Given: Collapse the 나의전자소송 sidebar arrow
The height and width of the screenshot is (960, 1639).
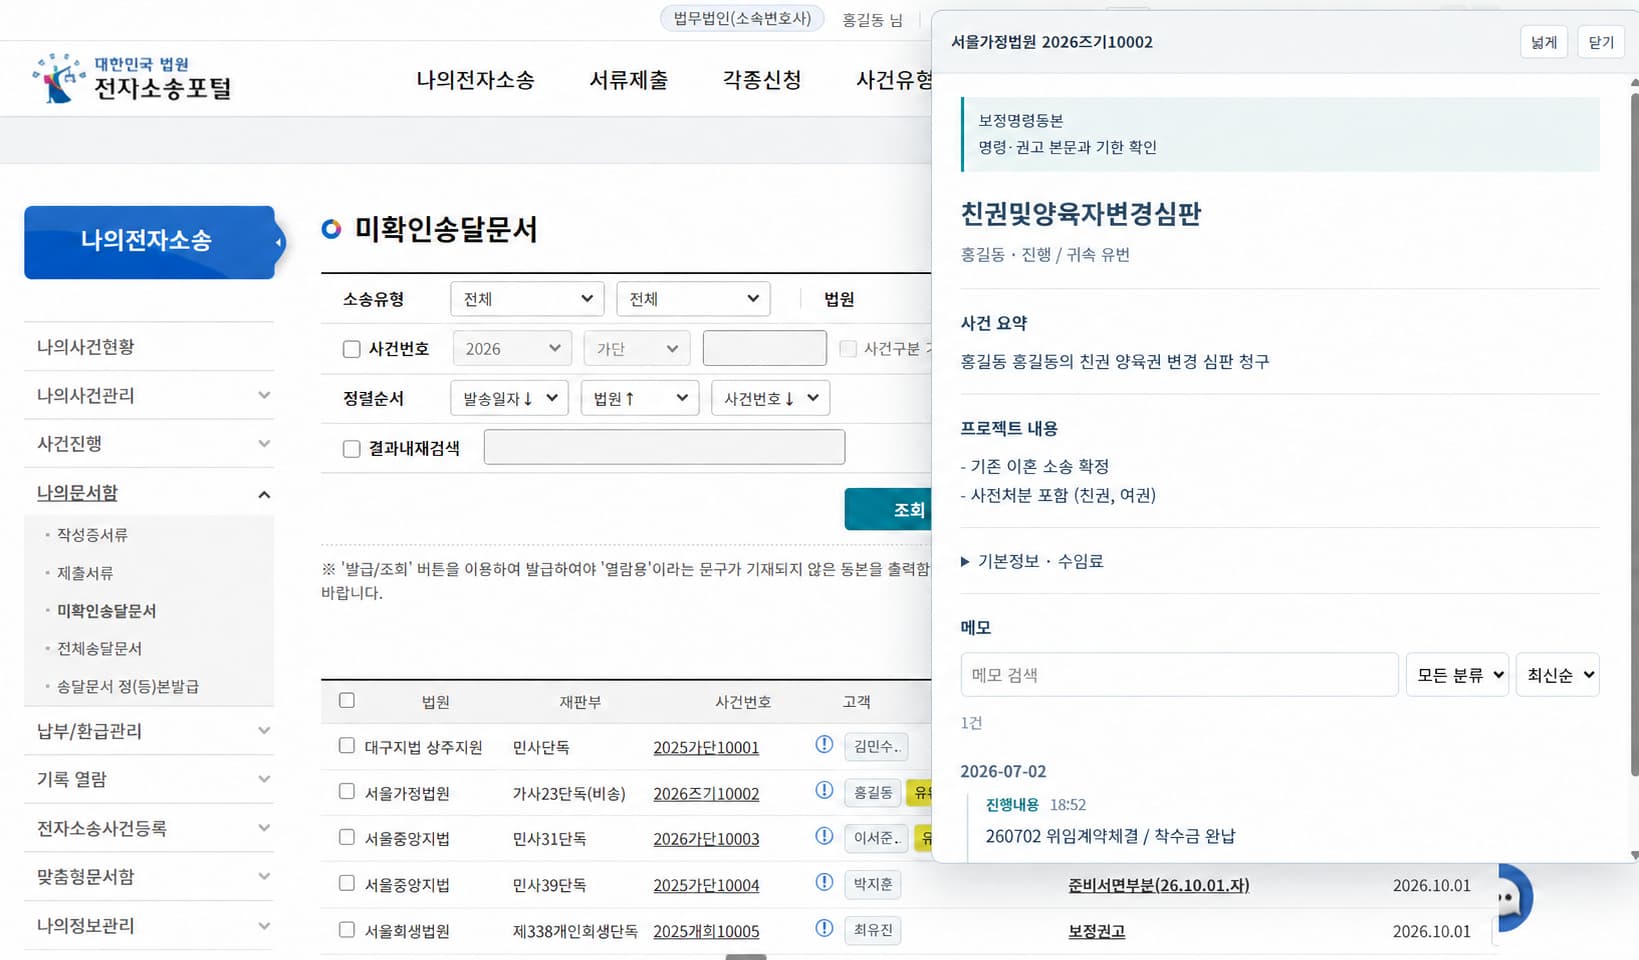Looking at the screenshot, I should click(x=278, y=242).
